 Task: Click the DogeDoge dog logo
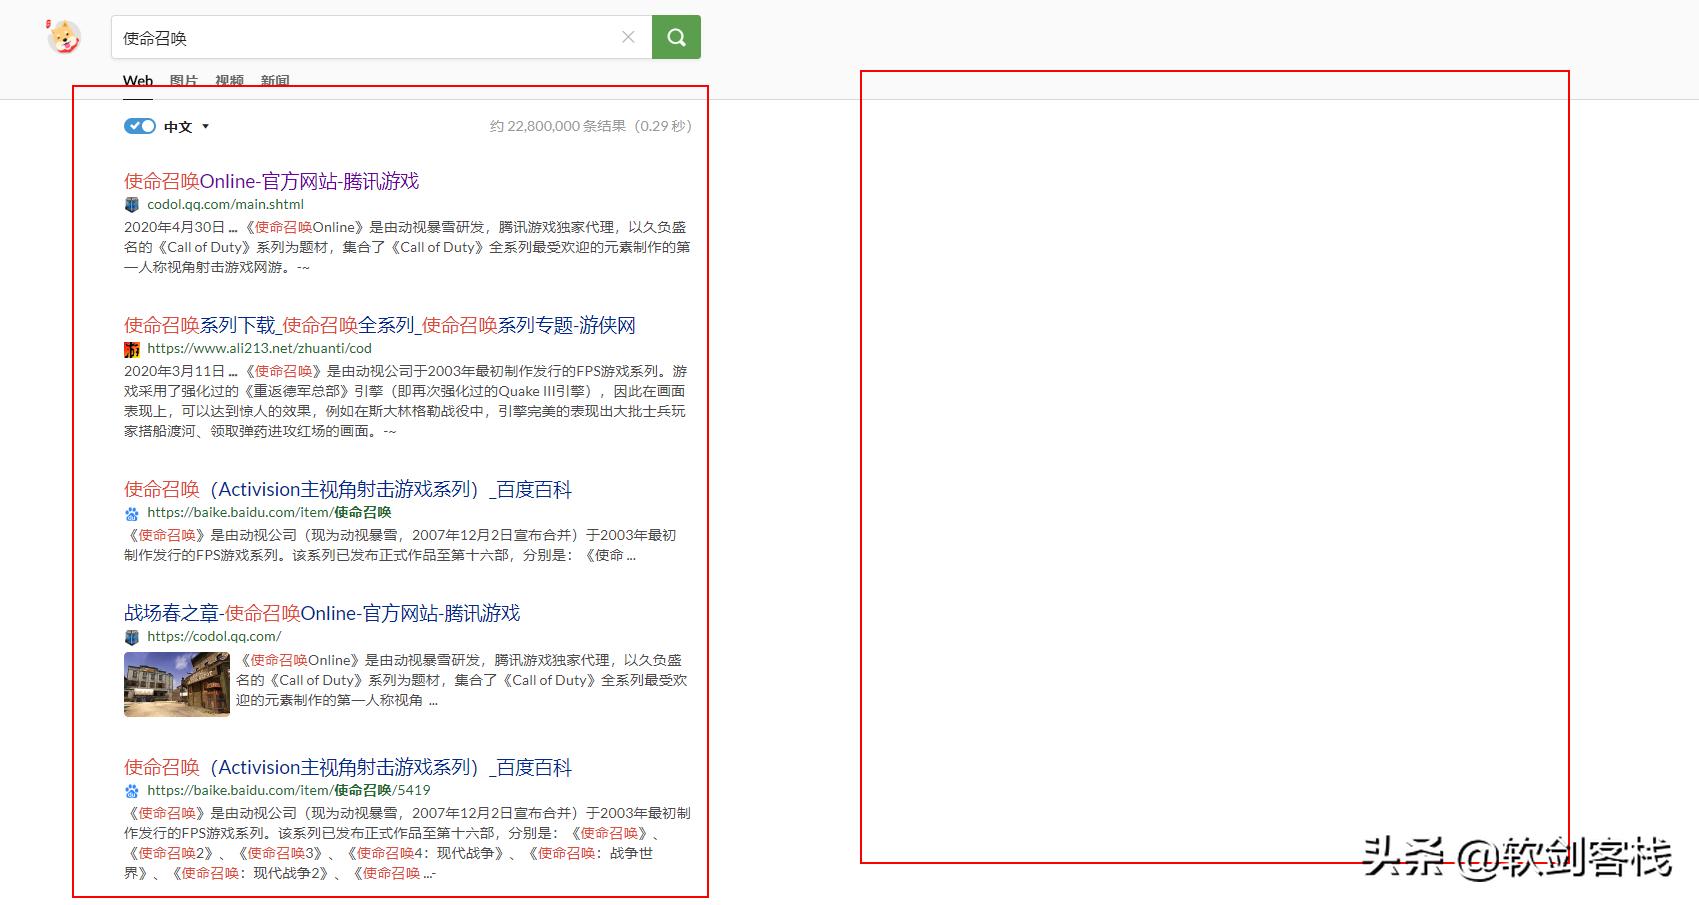pyautogui.click(x=64, y=37)
